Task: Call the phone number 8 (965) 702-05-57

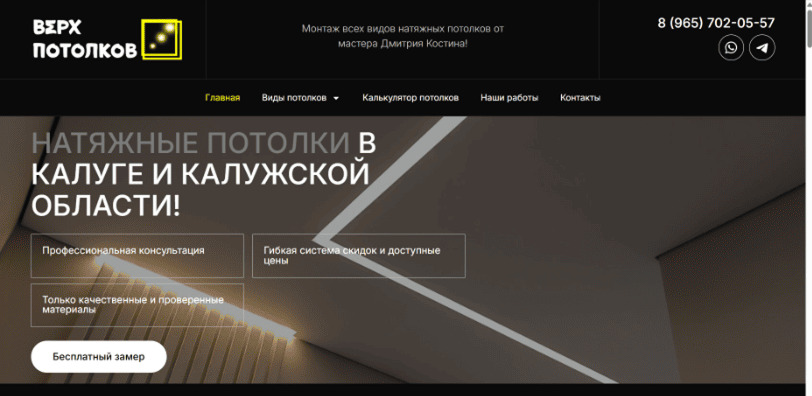Action: coord(716,23)
